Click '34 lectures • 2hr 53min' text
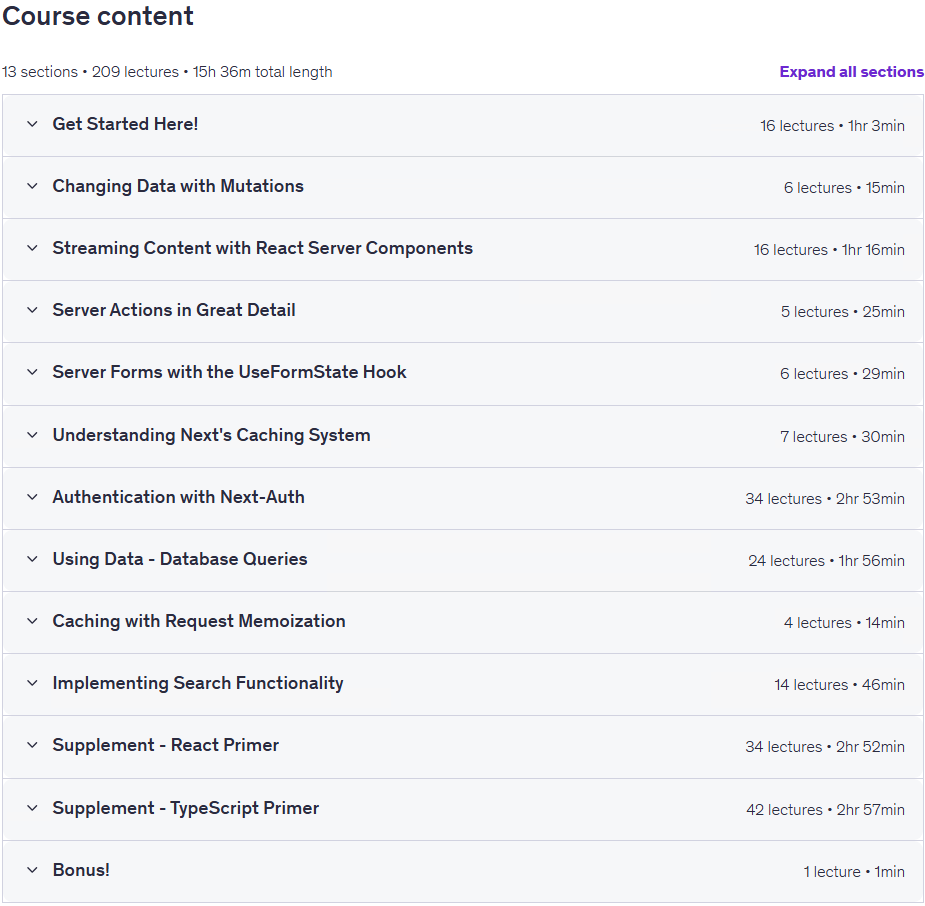Screen dimensions: 925x906 click(825, 498)
